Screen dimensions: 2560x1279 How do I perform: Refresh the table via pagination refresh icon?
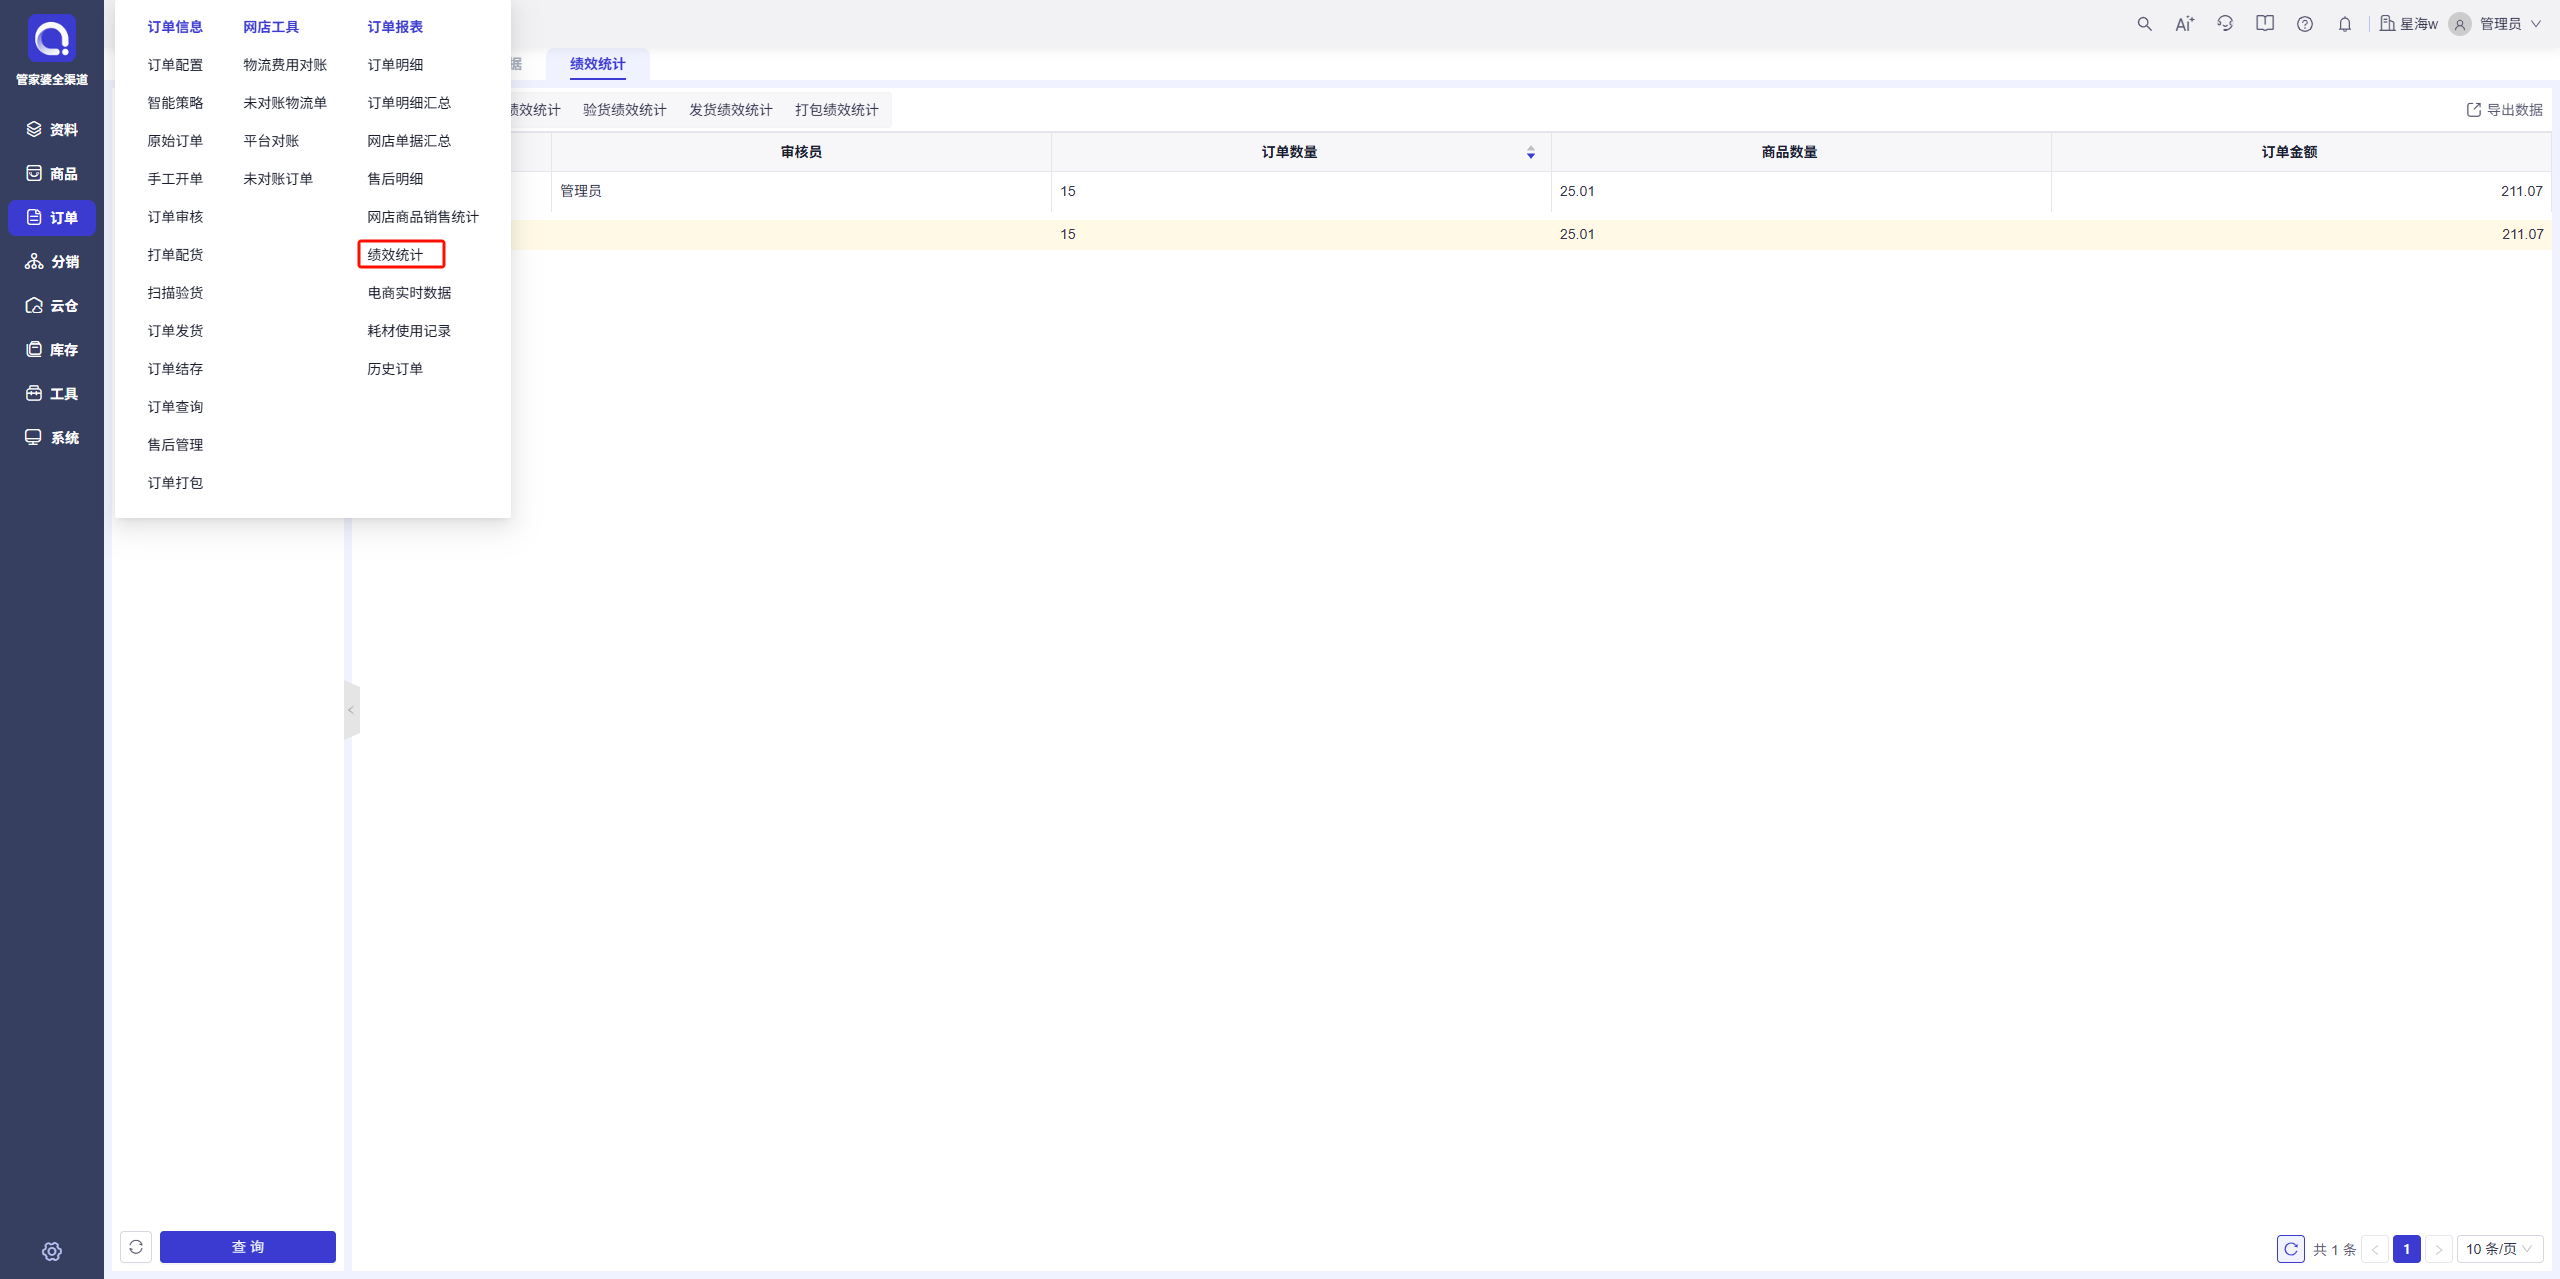tap(2291, 1249)
